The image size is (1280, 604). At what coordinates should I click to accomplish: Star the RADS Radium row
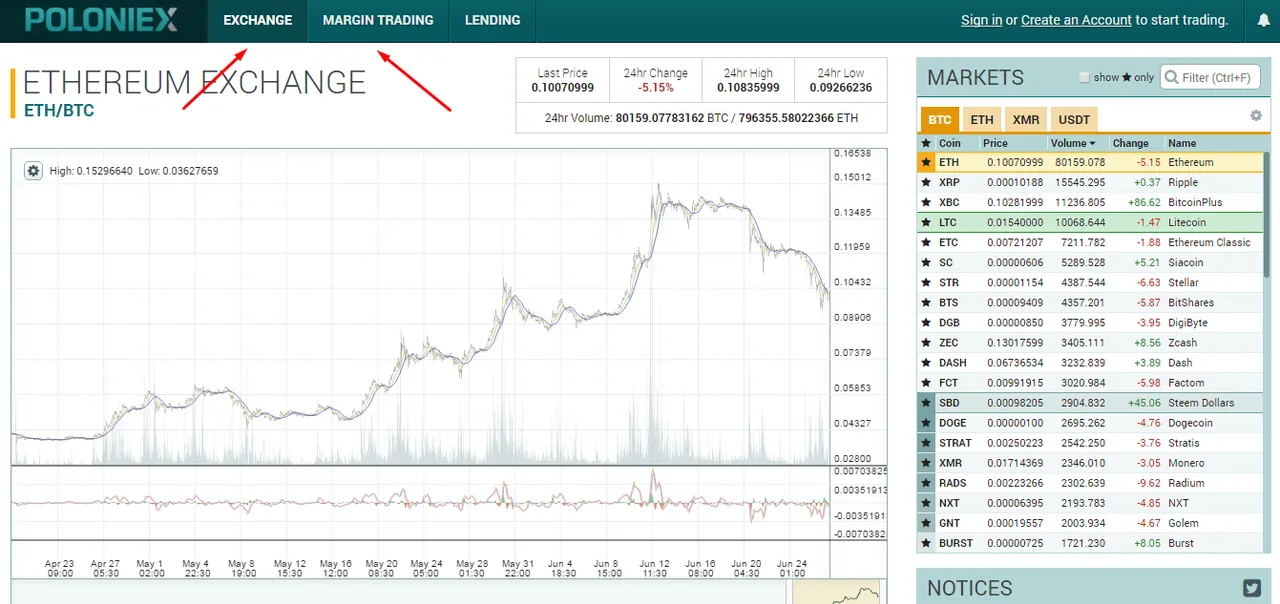926,482
